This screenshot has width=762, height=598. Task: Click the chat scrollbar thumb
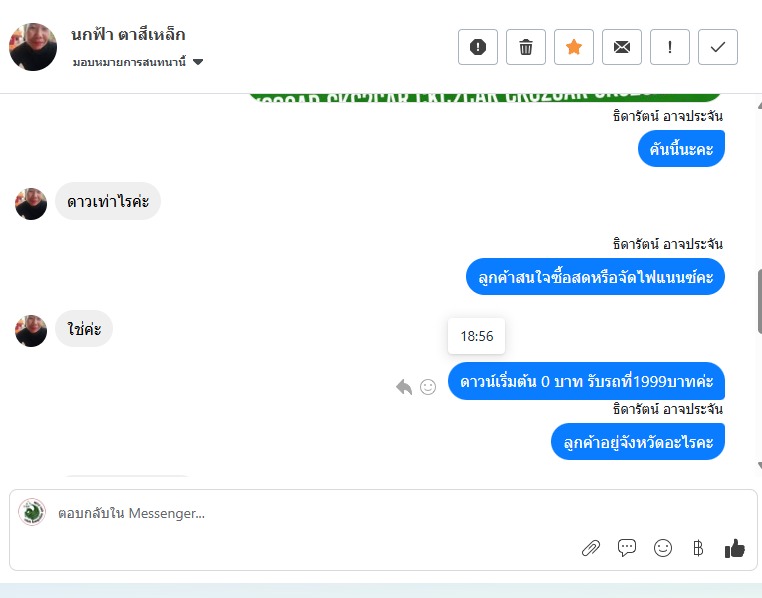click(x=760, y=301)
